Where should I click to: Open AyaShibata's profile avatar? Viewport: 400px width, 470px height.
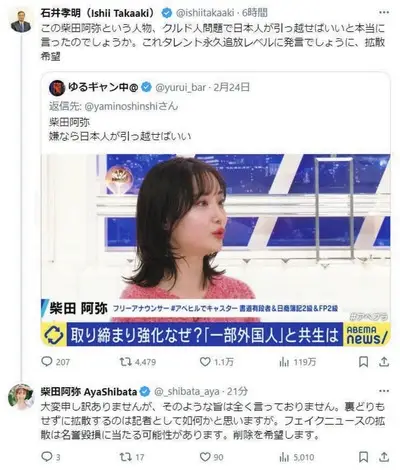21,396
